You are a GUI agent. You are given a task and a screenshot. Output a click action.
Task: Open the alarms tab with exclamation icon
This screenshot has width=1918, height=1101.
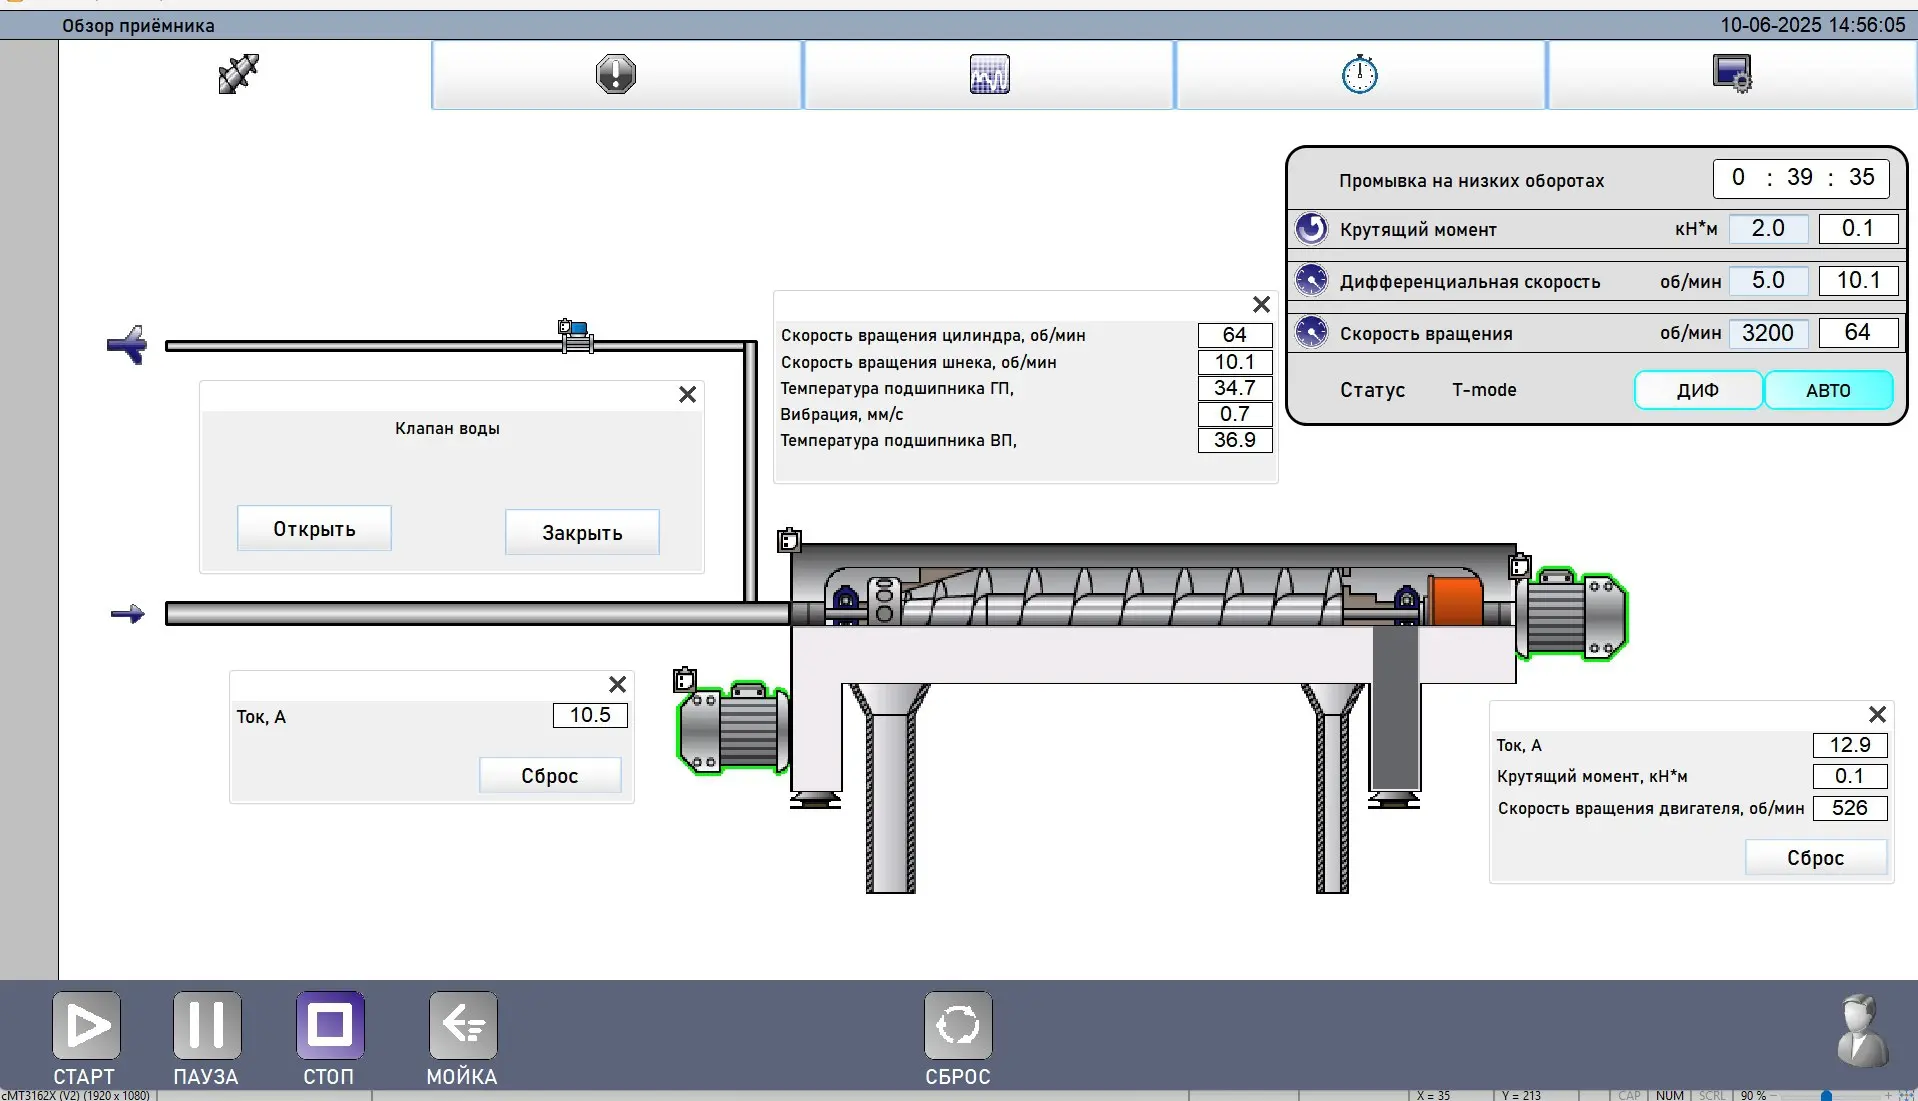pos(616,75)
